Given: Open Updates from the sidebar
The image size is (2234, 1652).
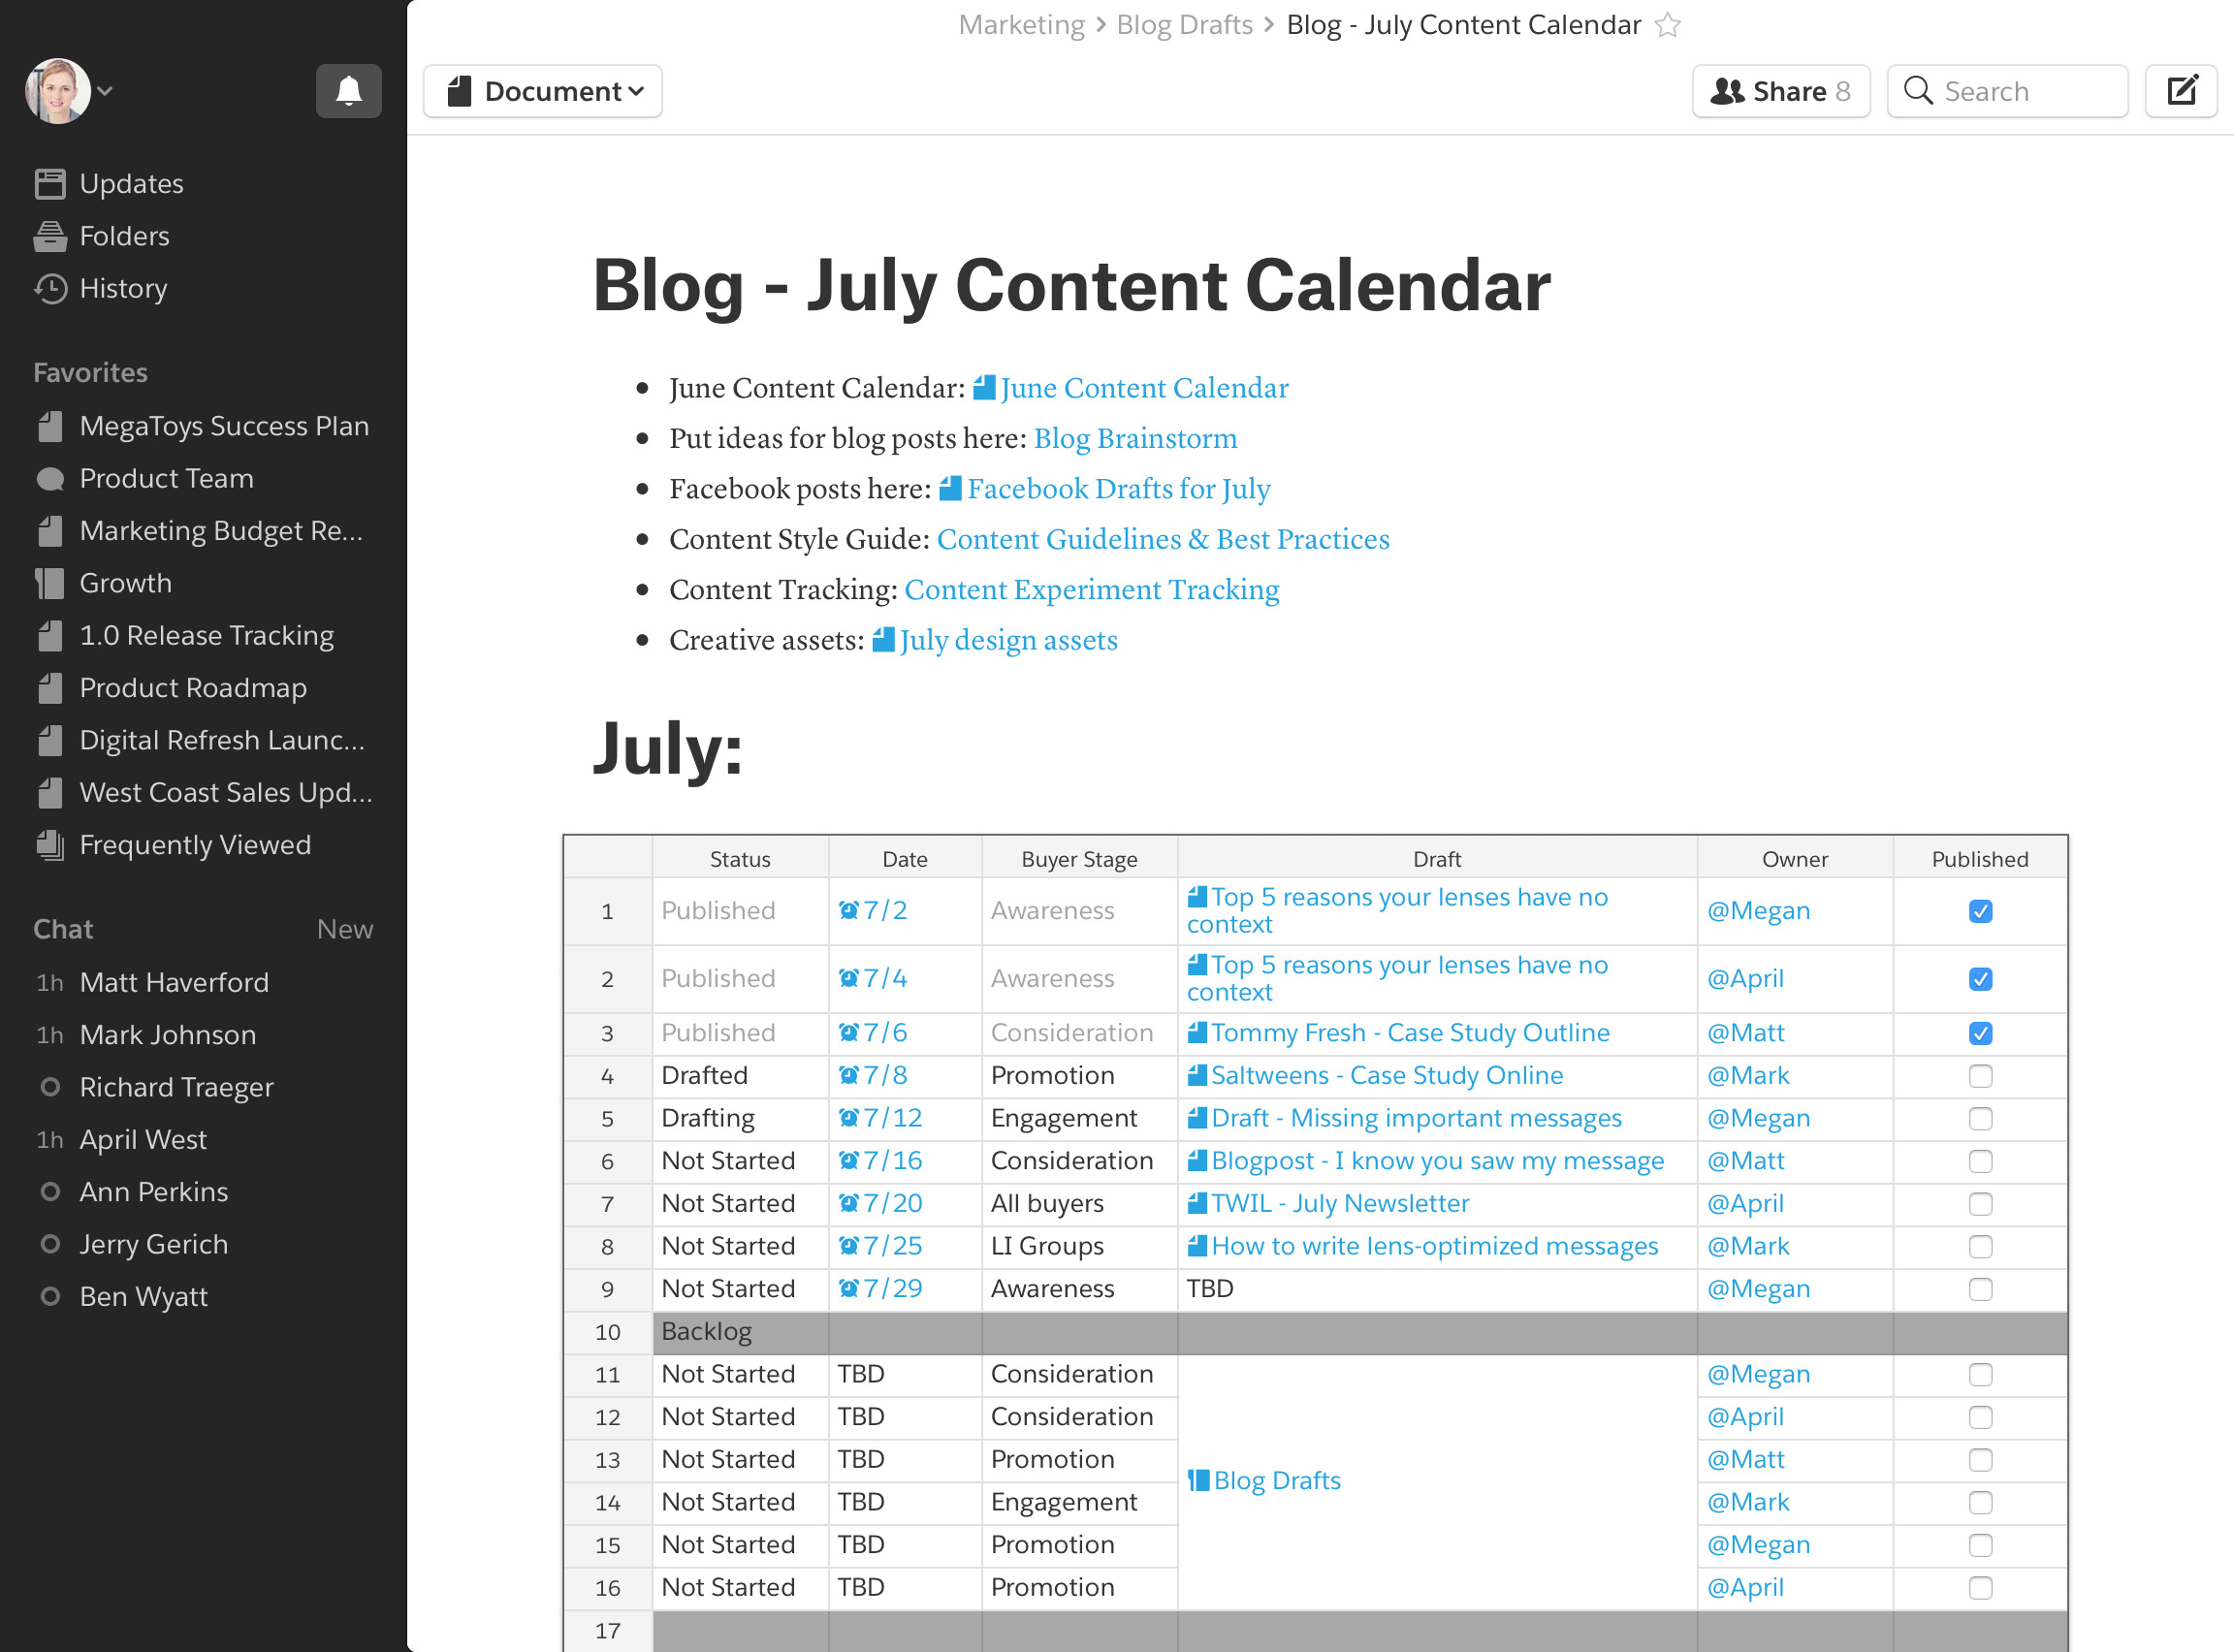Looking at the screenshot, I should [x=130, y=184].
